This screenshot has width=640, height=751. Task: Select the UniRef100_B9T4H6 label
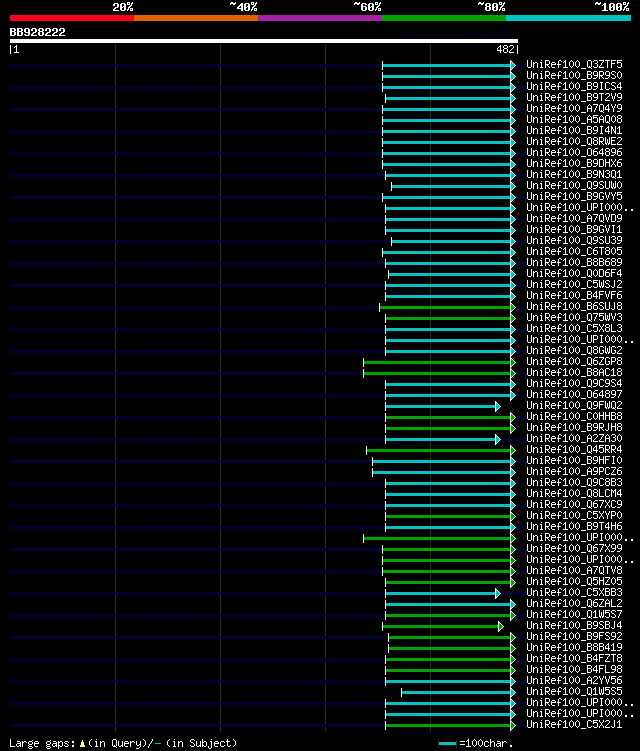coord(574,526)
